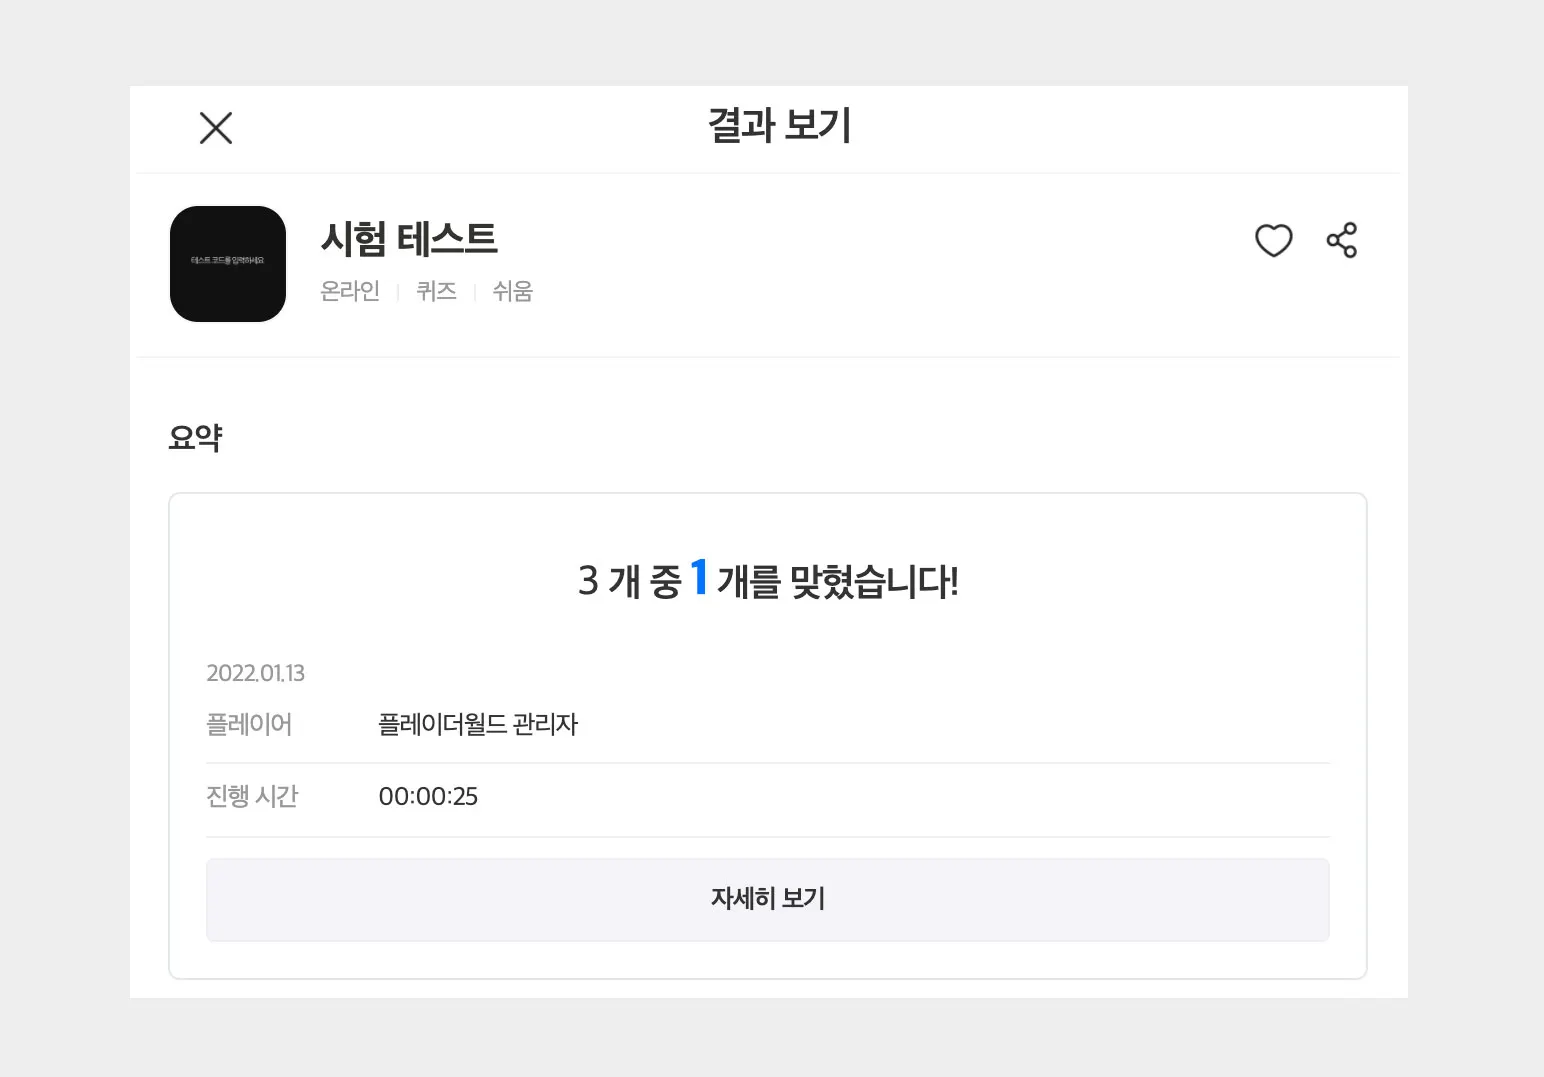Select the player name 플레이더월드 관리자
The width and height of the screenshot is (1544, 1077).
click(x=478, y=724)
